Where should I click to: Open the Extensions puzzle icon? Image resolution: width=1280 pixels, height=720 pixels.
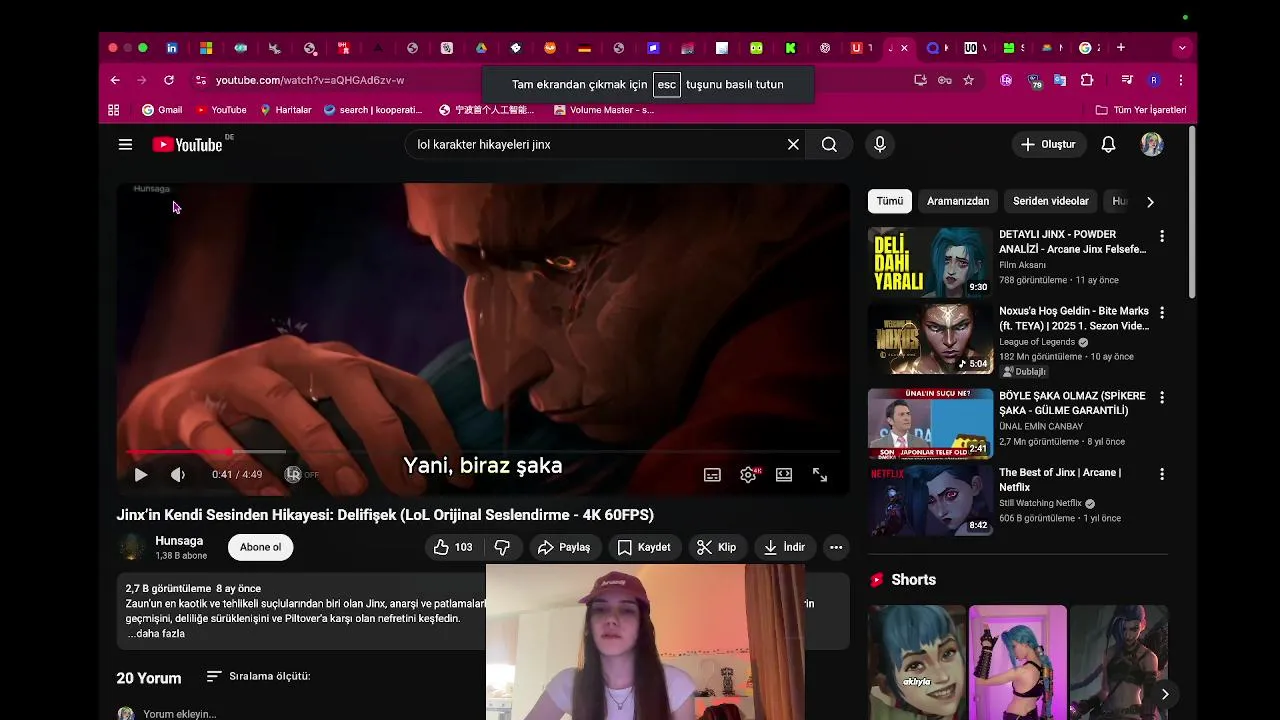(1087, 80)
